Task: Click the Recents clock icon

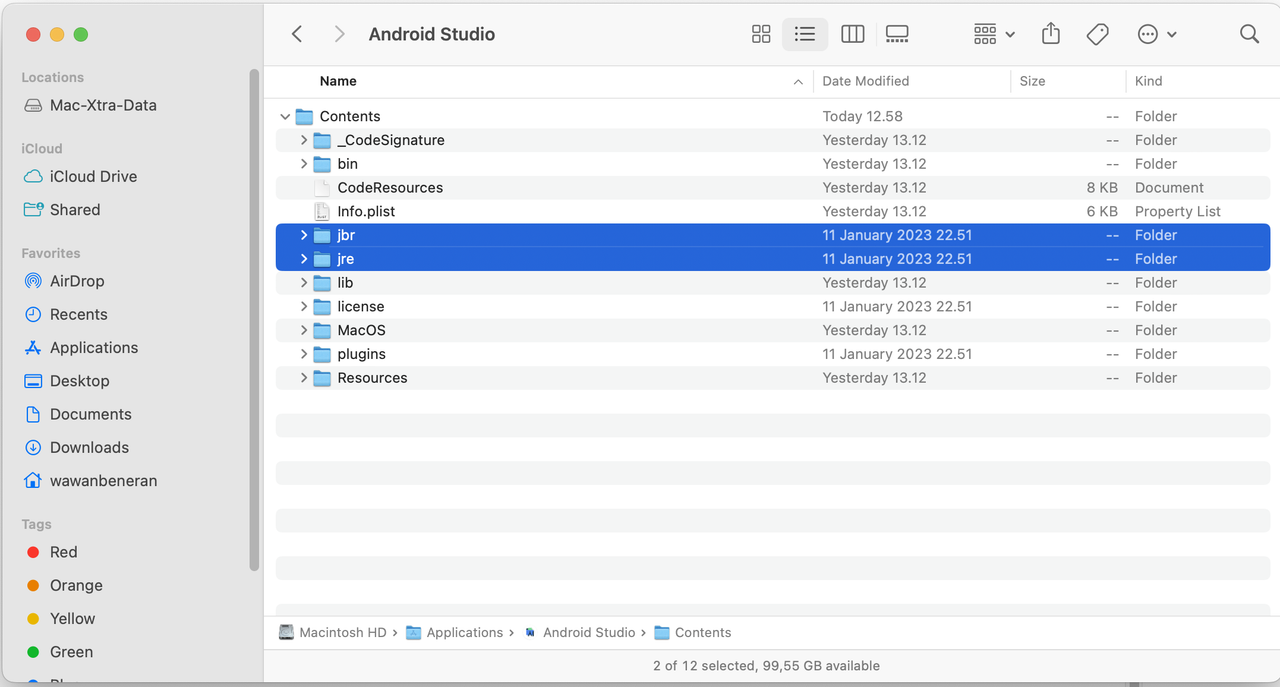Action: click(x=33, y=314)
